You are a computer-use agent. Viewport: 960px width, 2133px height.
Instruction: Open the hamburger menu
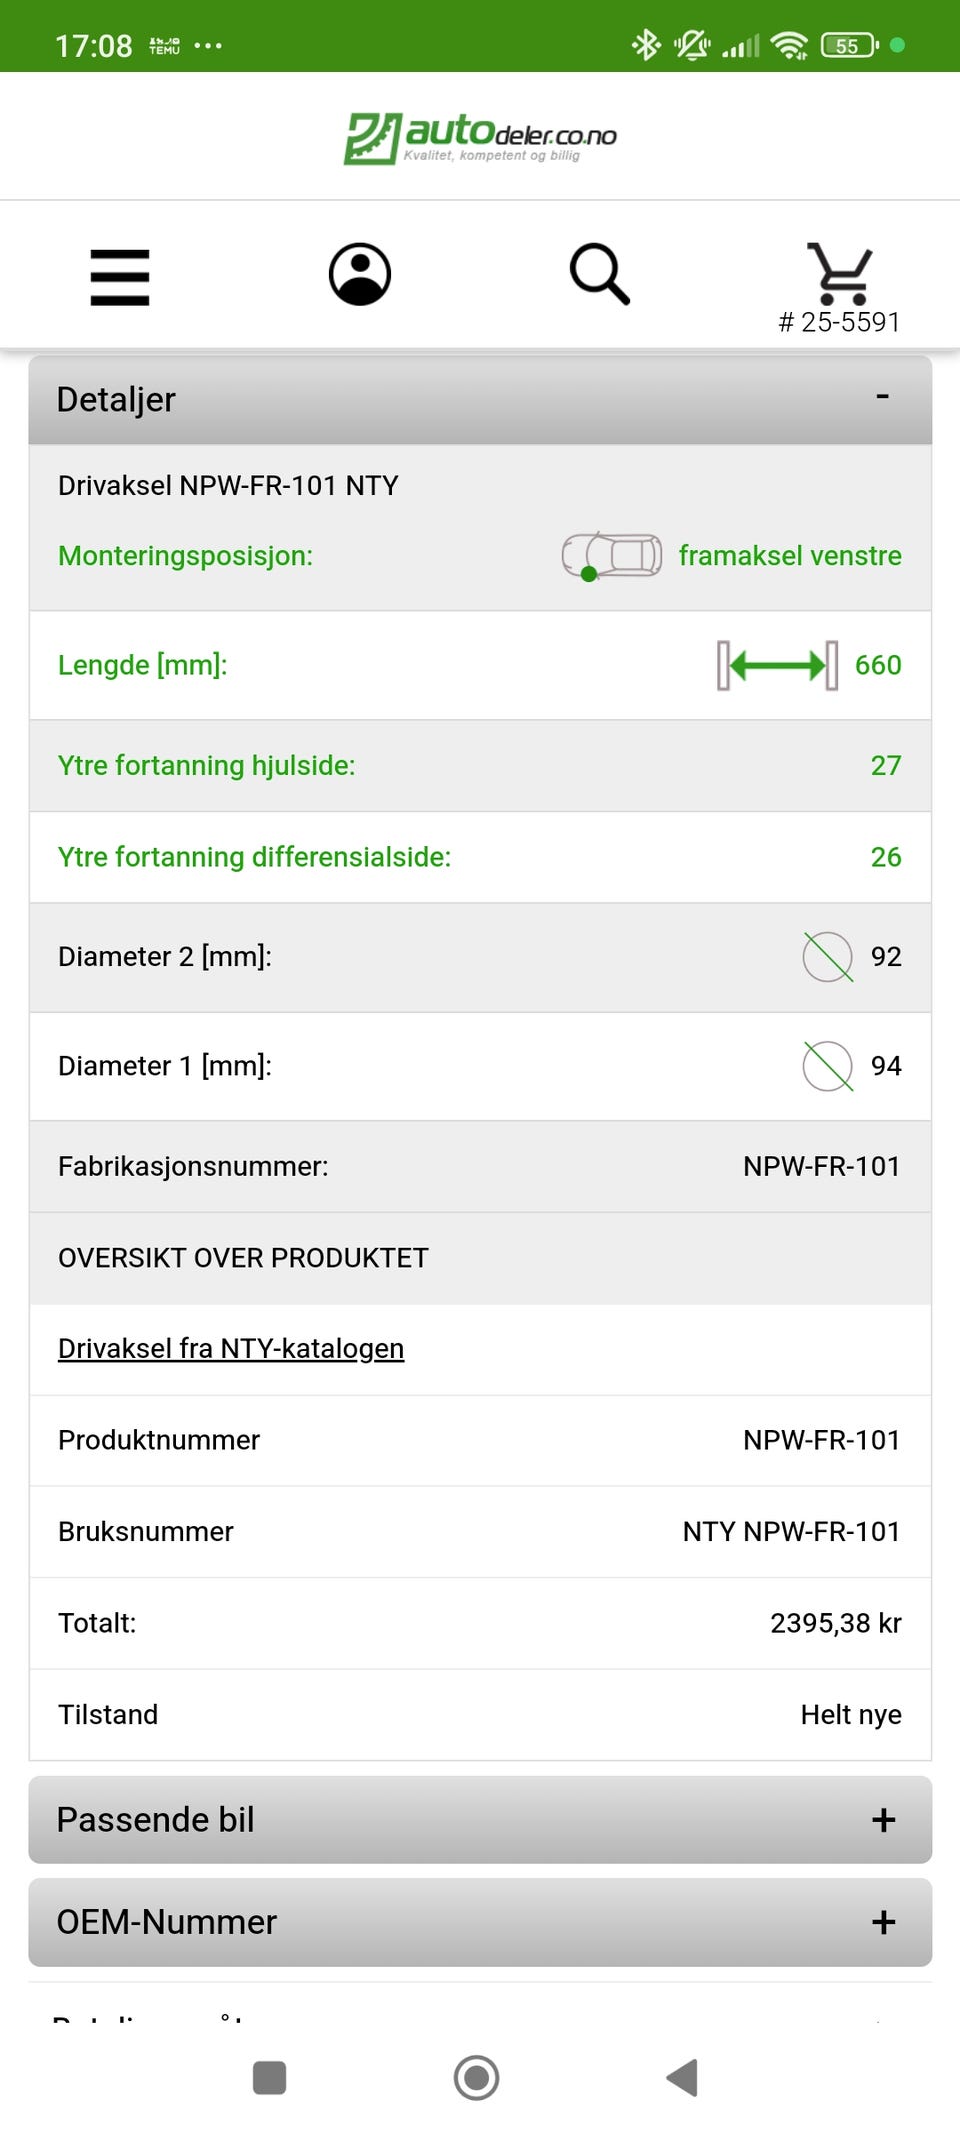click(120, 277)
